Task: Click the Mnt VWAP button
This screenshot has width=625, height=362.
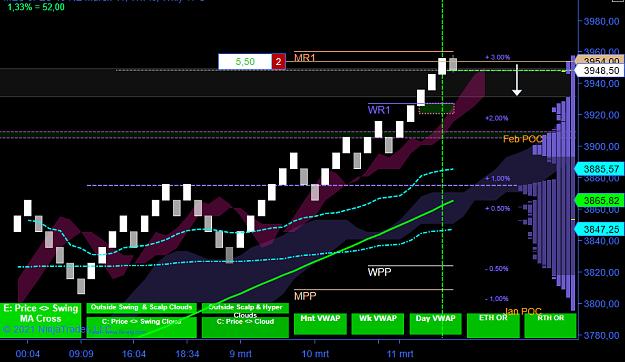Action: click(x=320, y=324)
